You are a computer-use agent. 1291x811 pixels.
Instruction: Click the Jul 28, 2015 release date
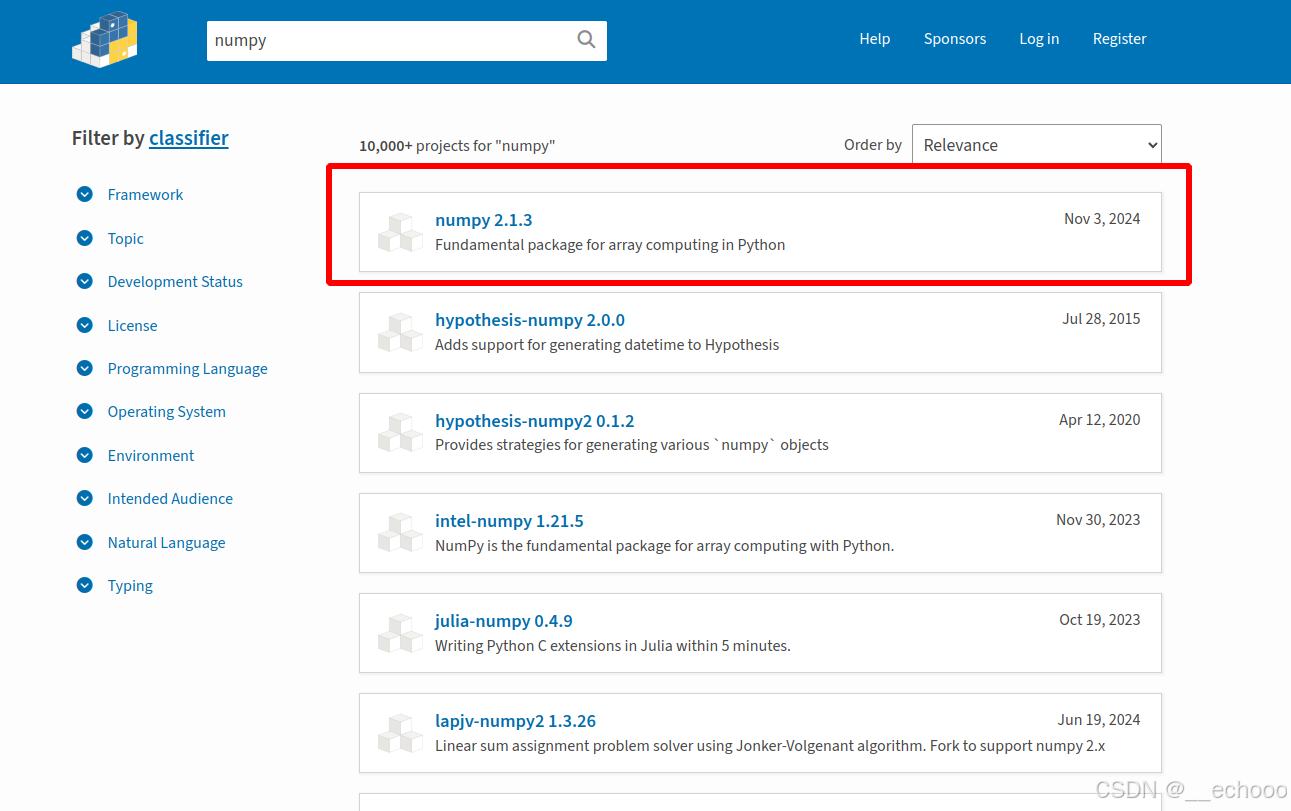pyautogui.click(x=1101, y=319)
